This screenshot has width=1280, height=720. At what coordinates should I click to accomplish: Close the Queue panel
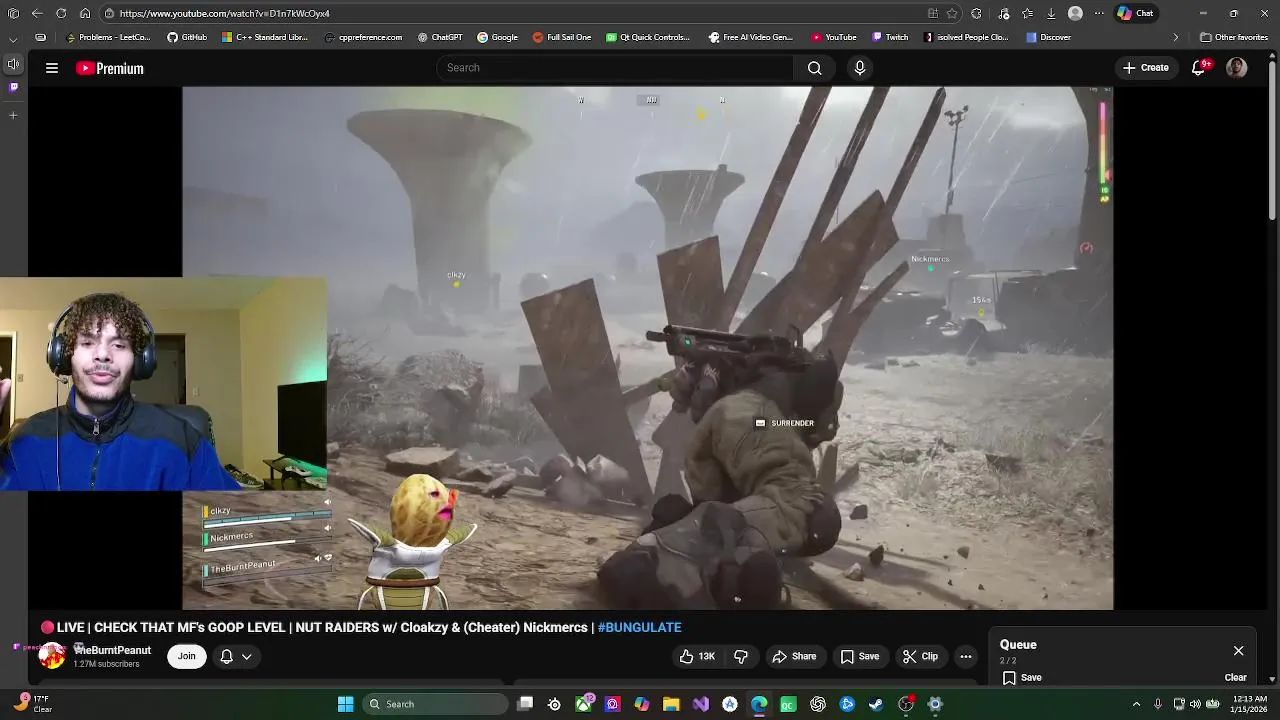coord(1238,651)
